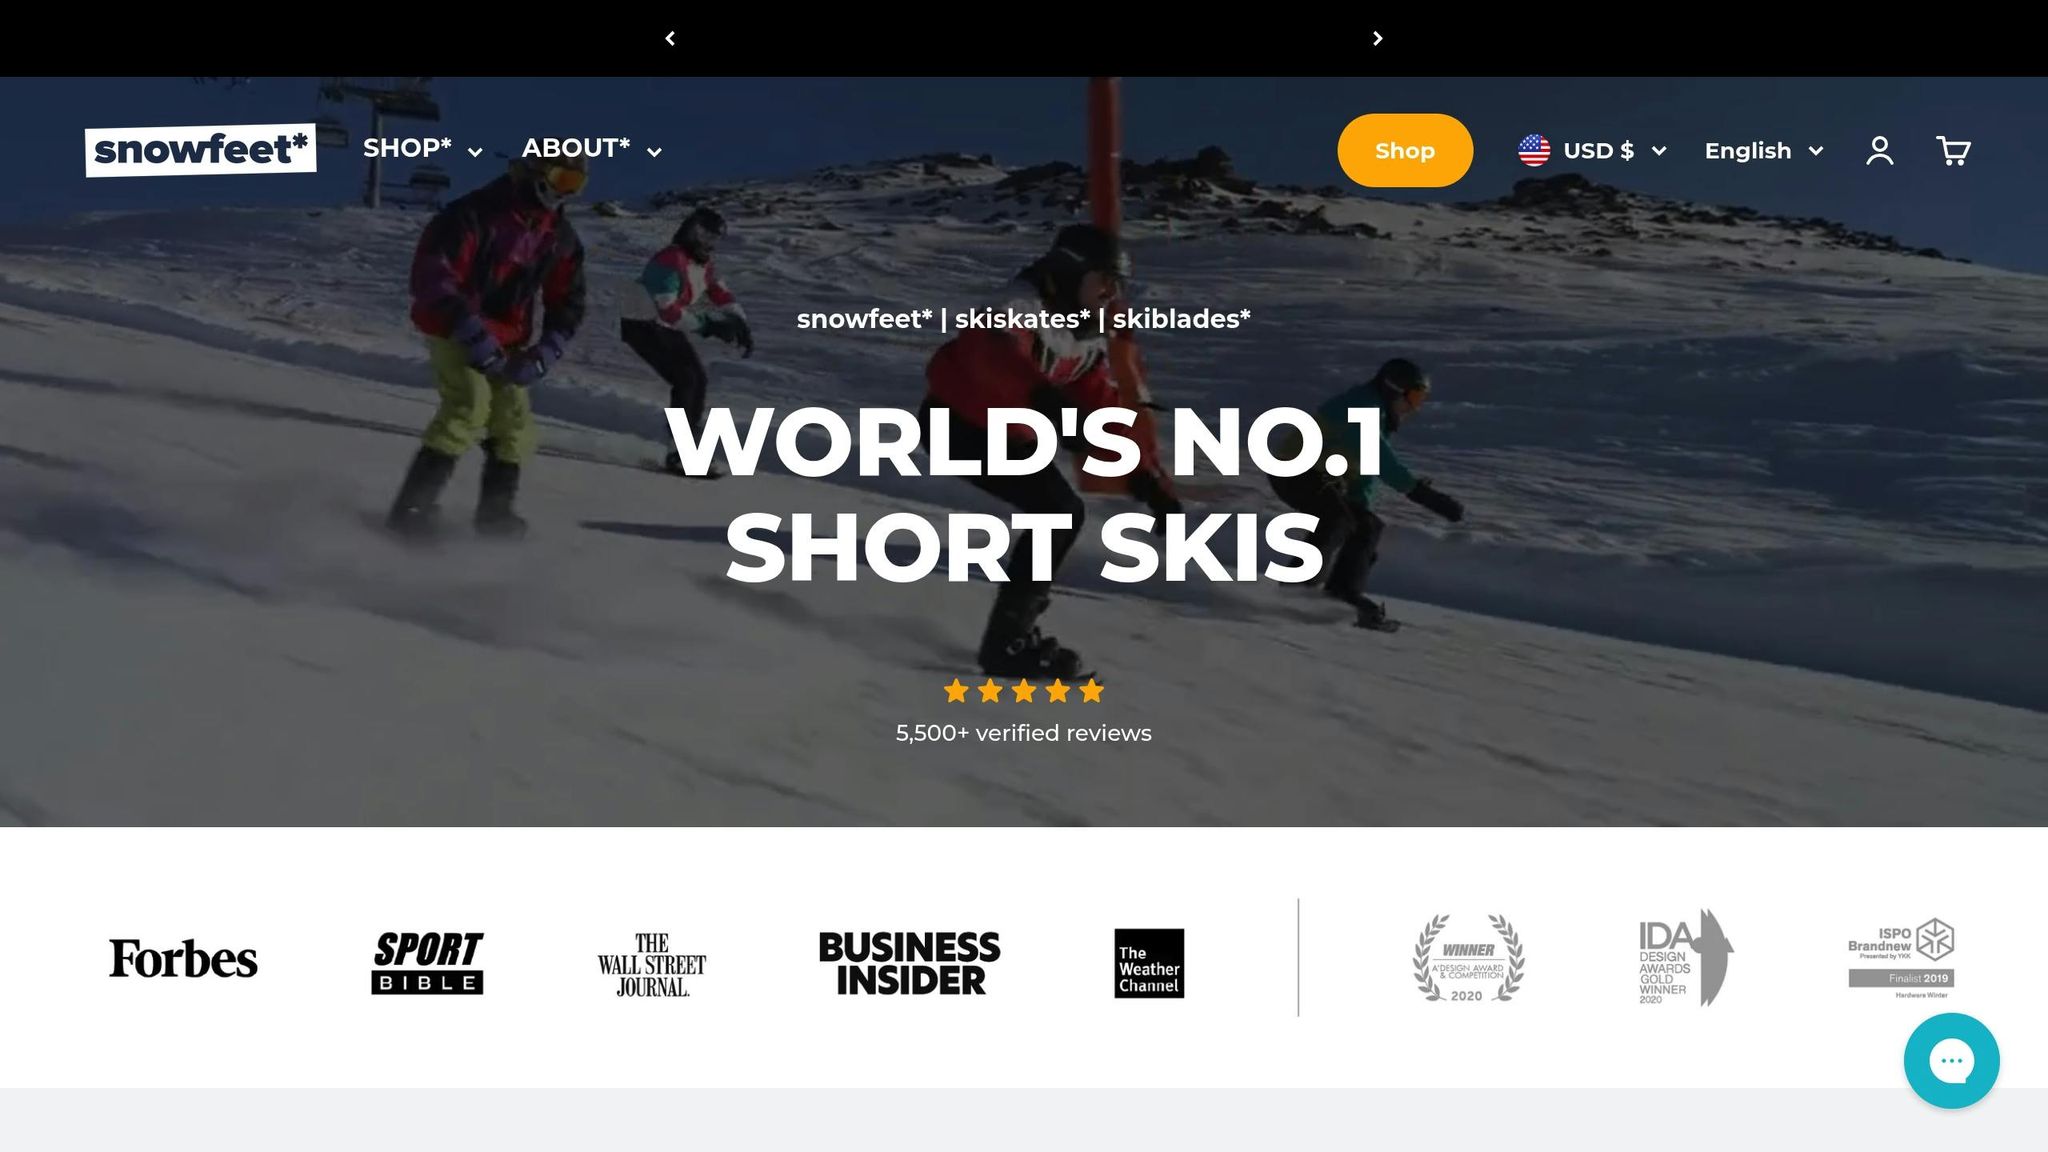Click the snowfeet* logo

pos(201,148)
